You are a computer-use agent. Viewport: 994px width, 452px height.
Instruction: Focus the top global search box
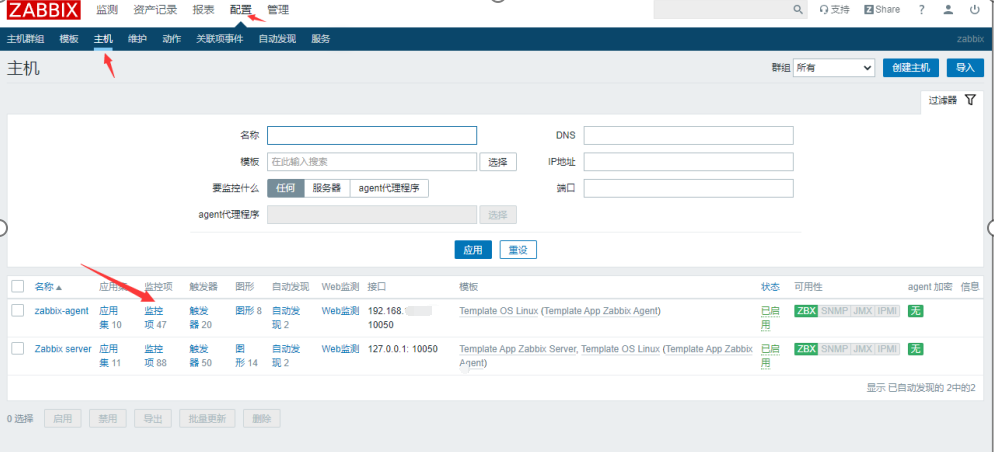click(723, 10)
